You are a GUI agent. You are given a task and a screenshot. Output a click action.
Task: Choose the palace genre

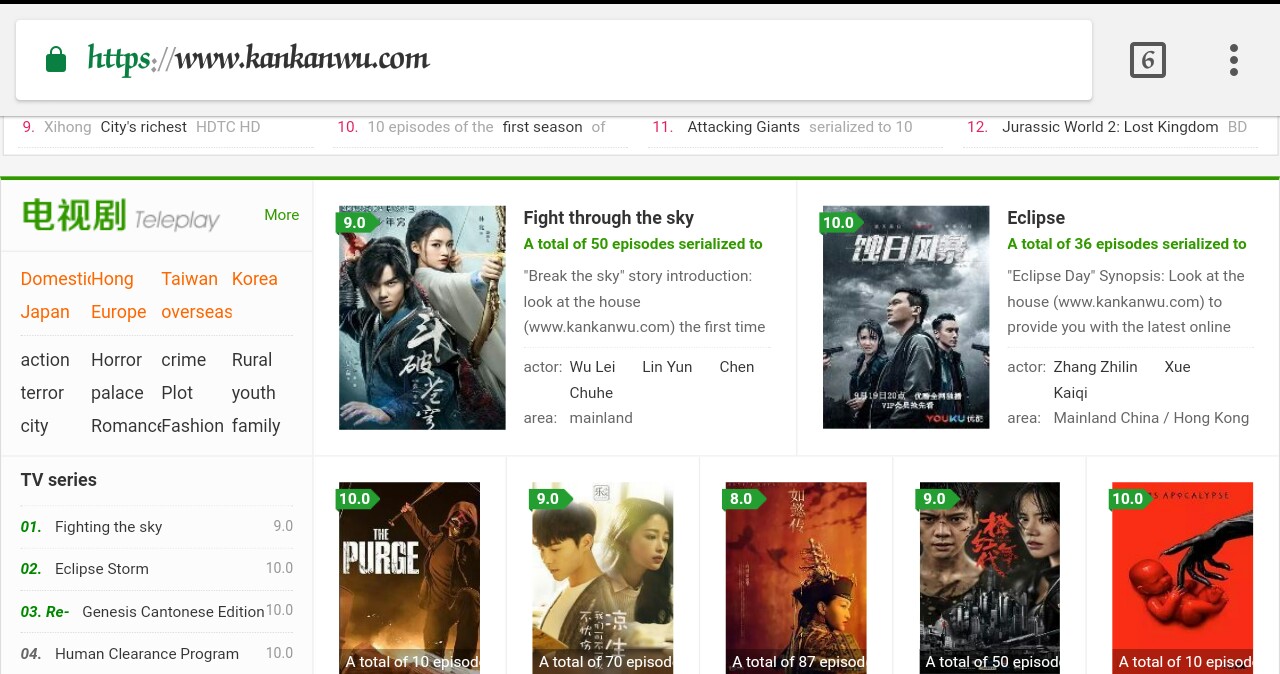click(117, 393)
